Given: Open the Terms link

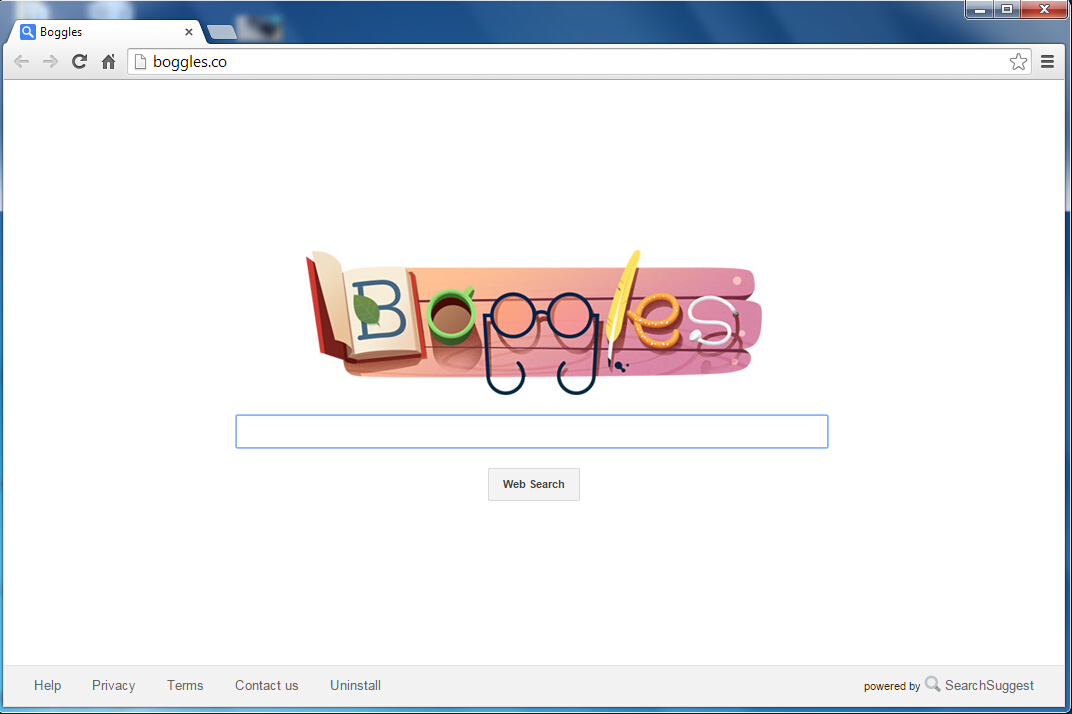Looking at the screenshot, I should [185, 685].
